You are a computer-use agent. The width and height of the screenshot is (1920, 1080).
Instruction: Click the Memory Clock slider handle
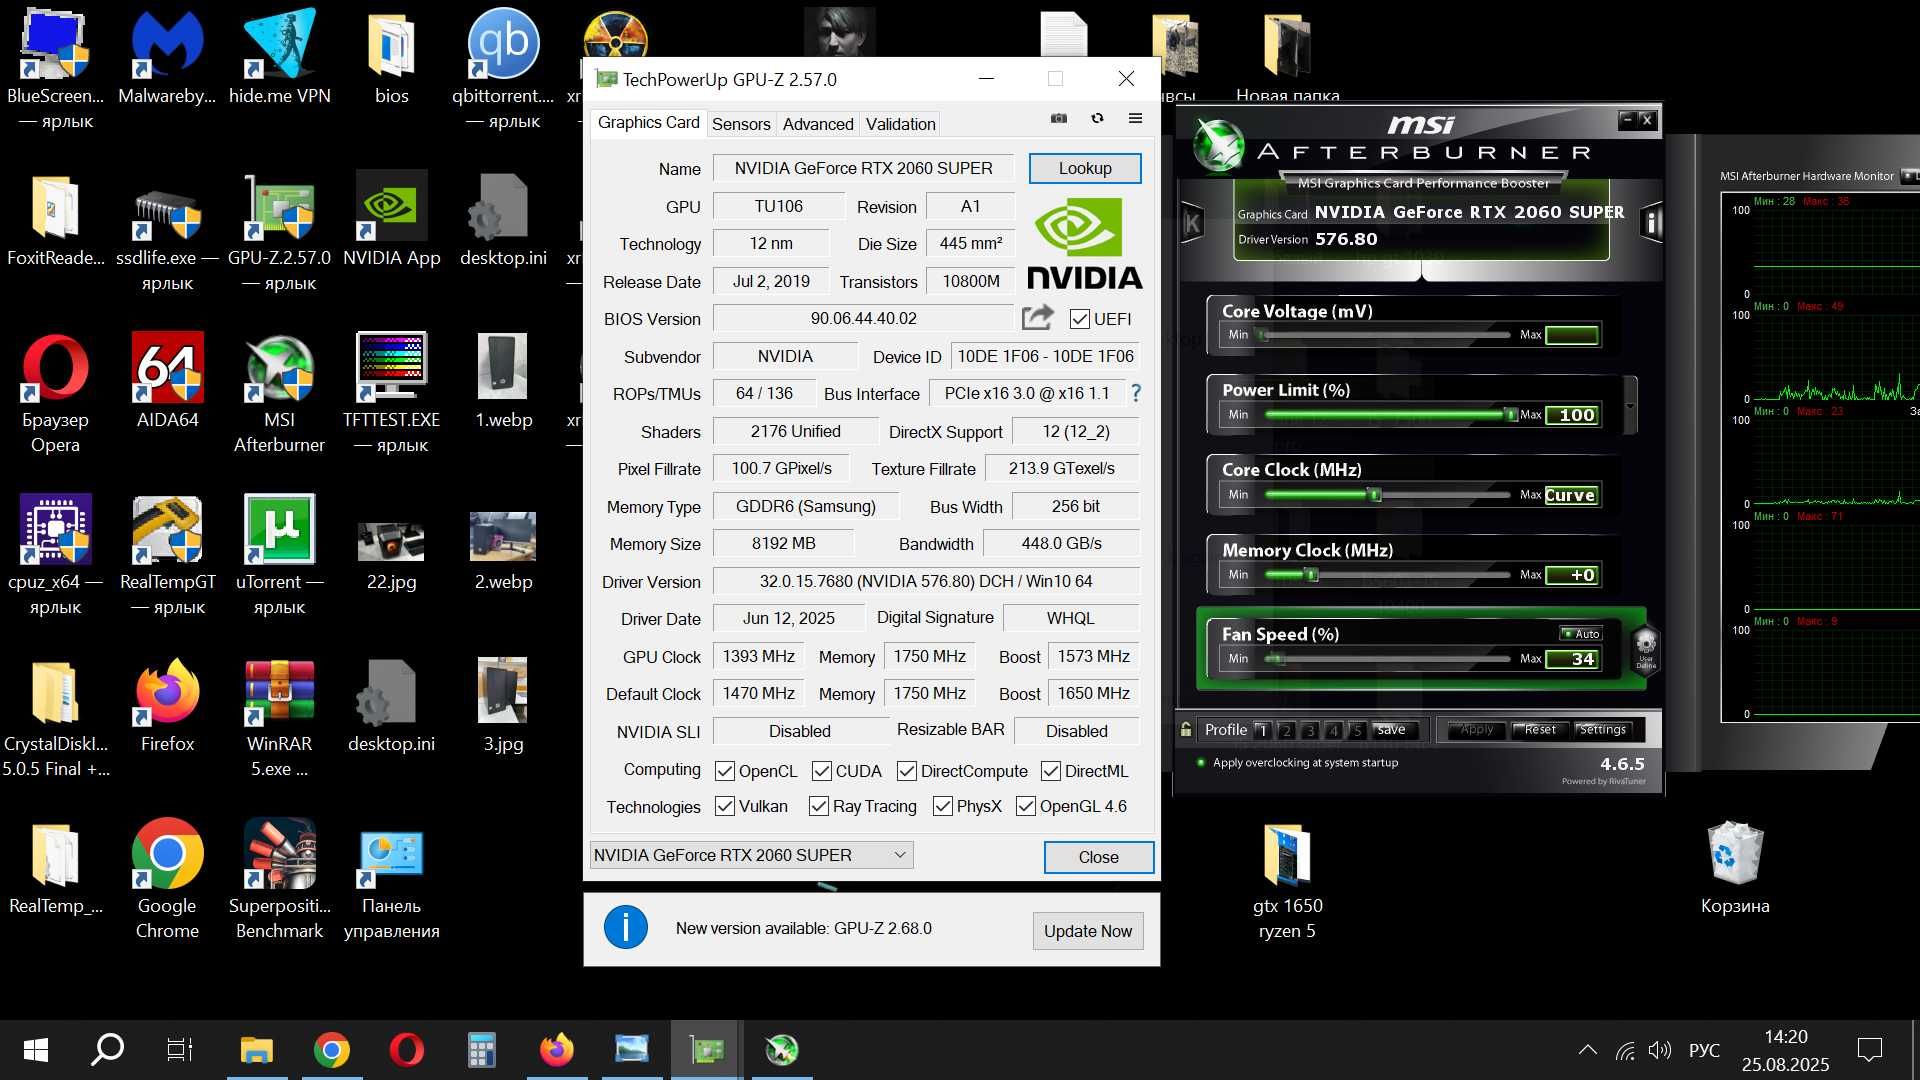point(1312,574)
